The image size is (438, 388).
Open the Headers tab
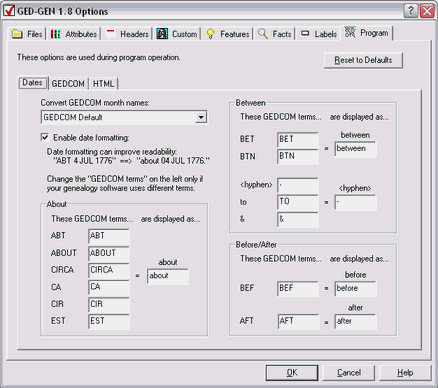coord(127,34)
